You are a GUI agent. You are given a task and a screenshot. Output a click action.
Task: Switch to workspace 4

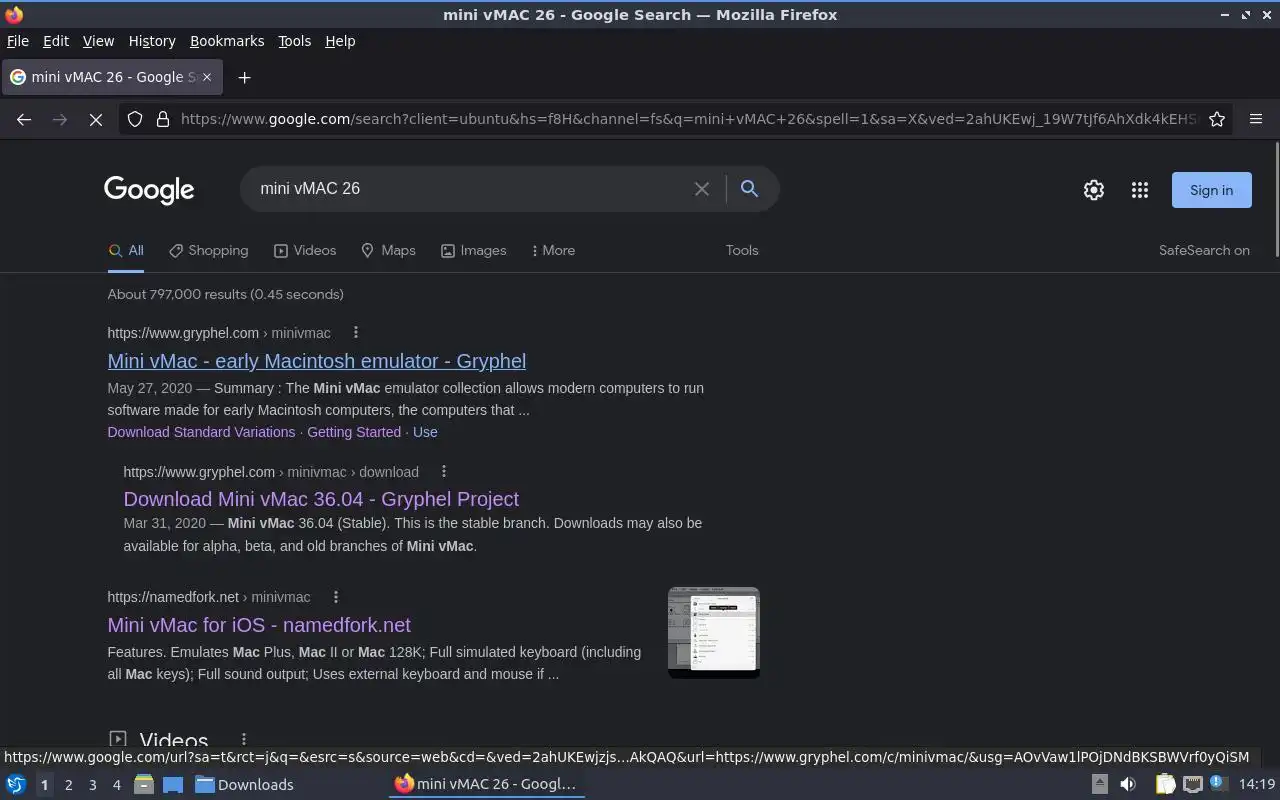[x=116, y=785]
